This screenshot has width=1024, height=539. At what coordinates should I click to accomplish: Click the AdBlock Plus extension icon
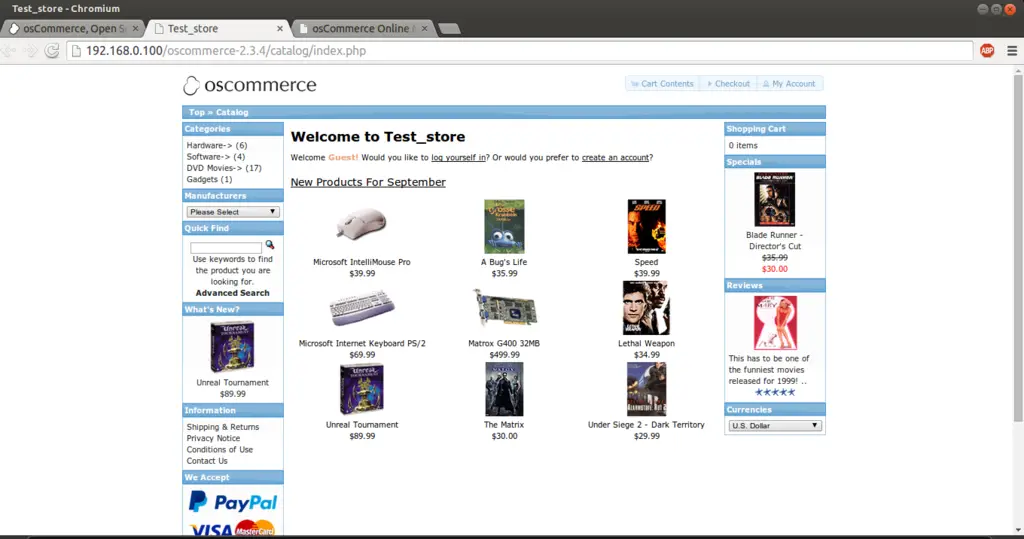click(987, 50)
